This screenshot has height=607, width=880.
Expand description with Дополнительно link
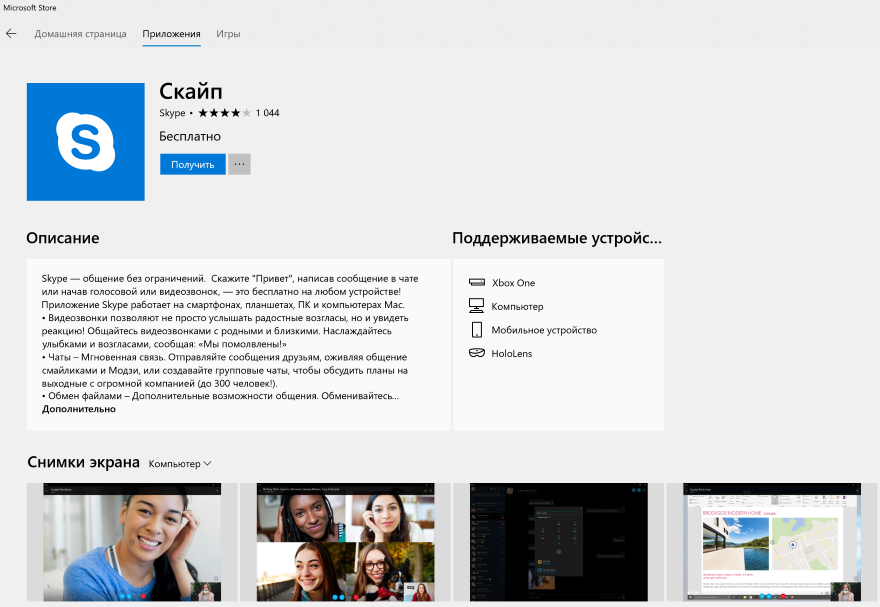(x=79, y=409)
